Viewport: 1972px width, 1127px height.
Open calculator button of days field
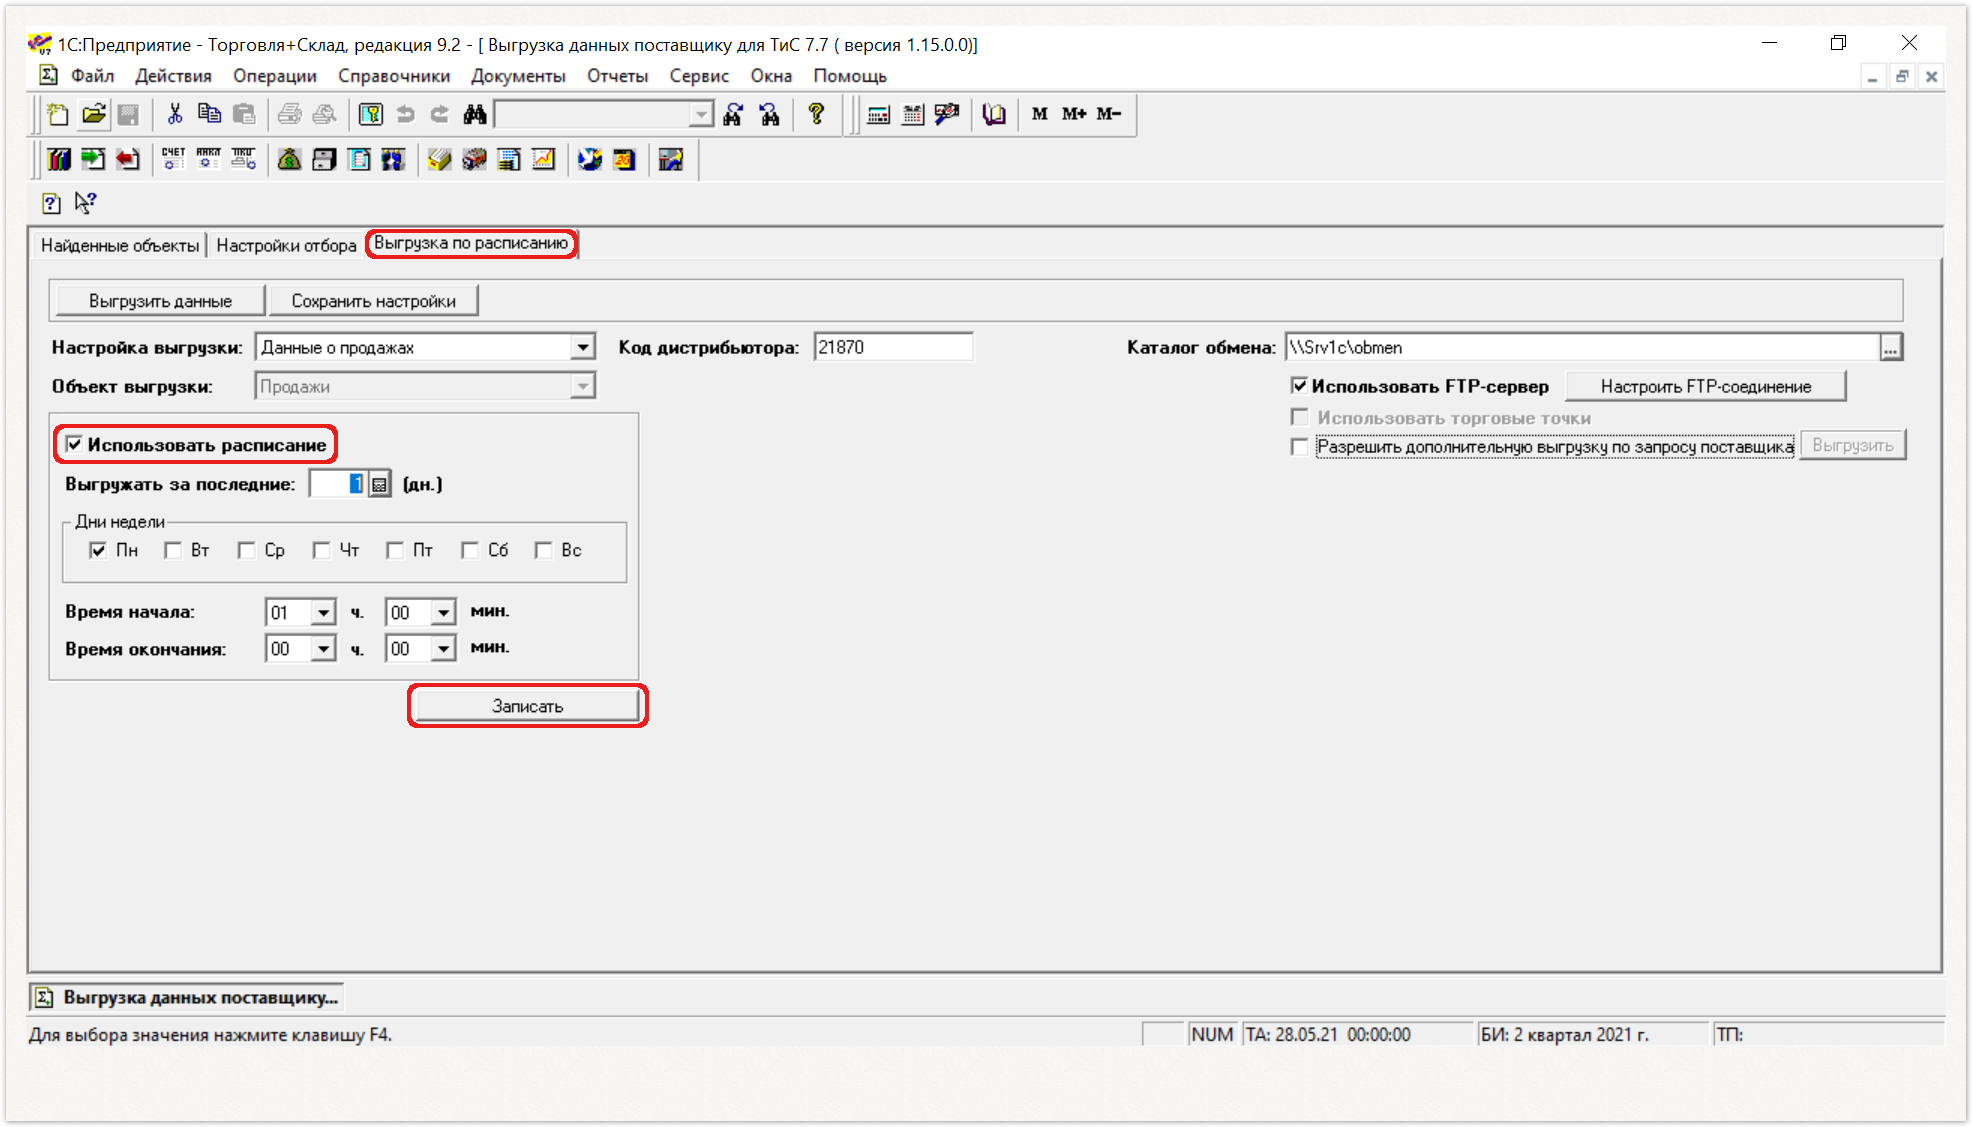click(x=379, y=485)
